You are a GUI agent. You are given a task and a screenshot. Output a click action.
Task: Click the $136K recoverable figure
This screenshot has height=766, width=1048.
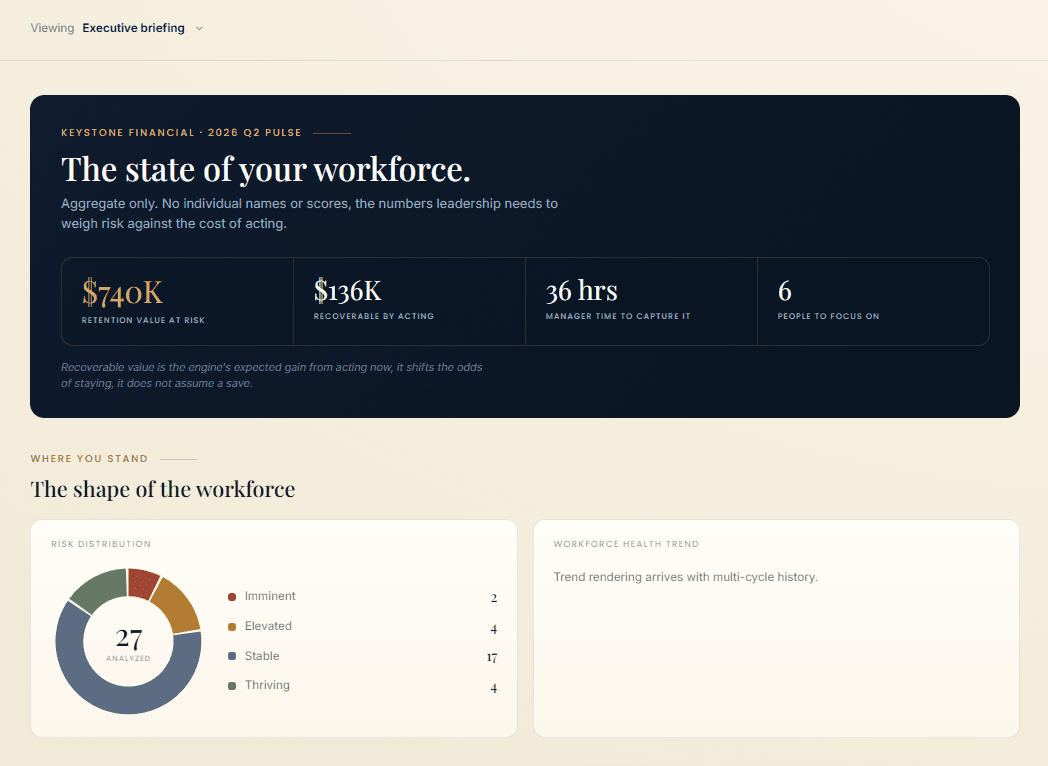click(348, 291)
